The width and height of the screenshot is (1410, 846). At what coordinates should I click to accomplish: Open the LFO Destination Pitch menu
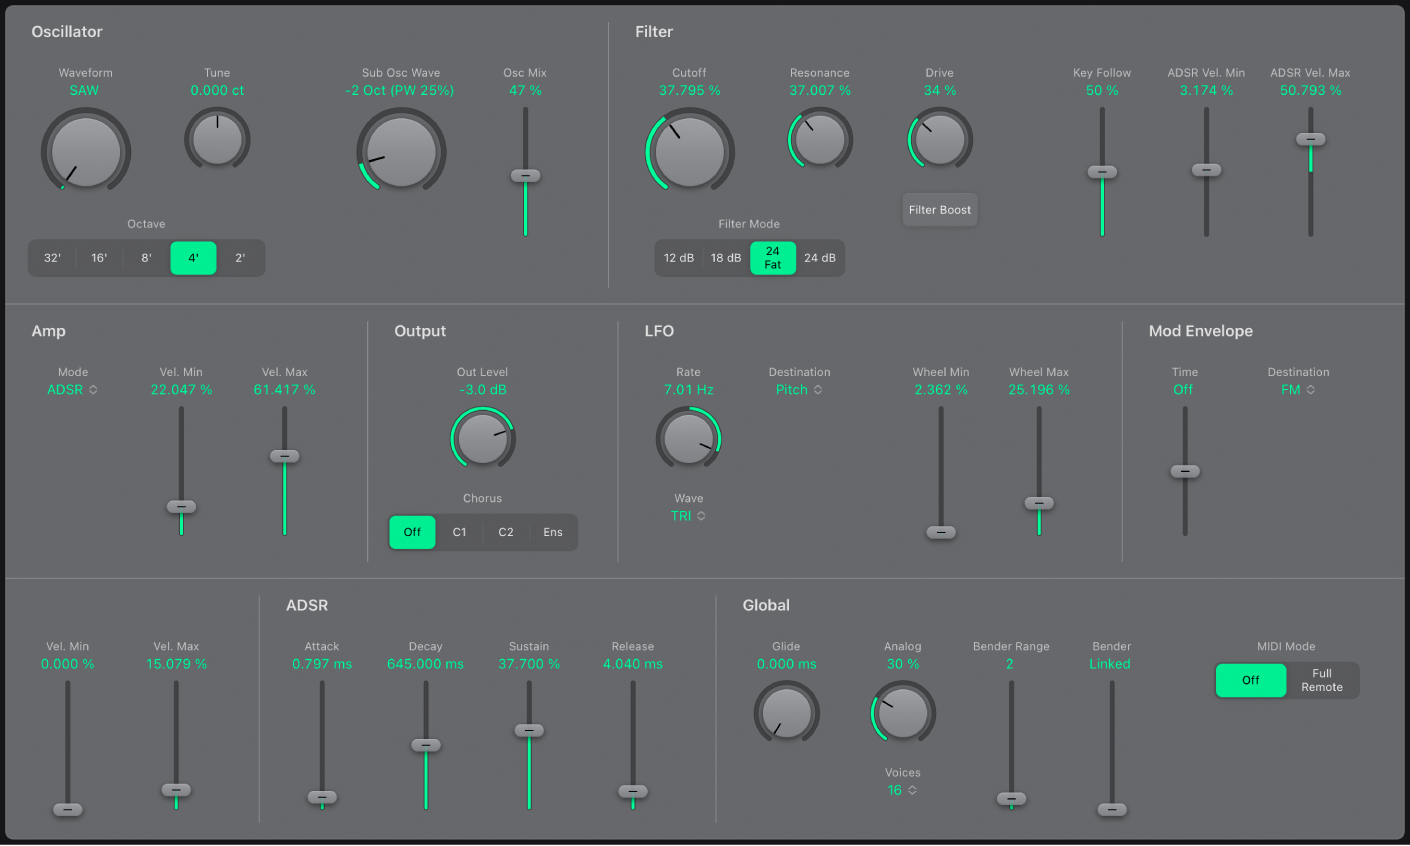point(799,390)
